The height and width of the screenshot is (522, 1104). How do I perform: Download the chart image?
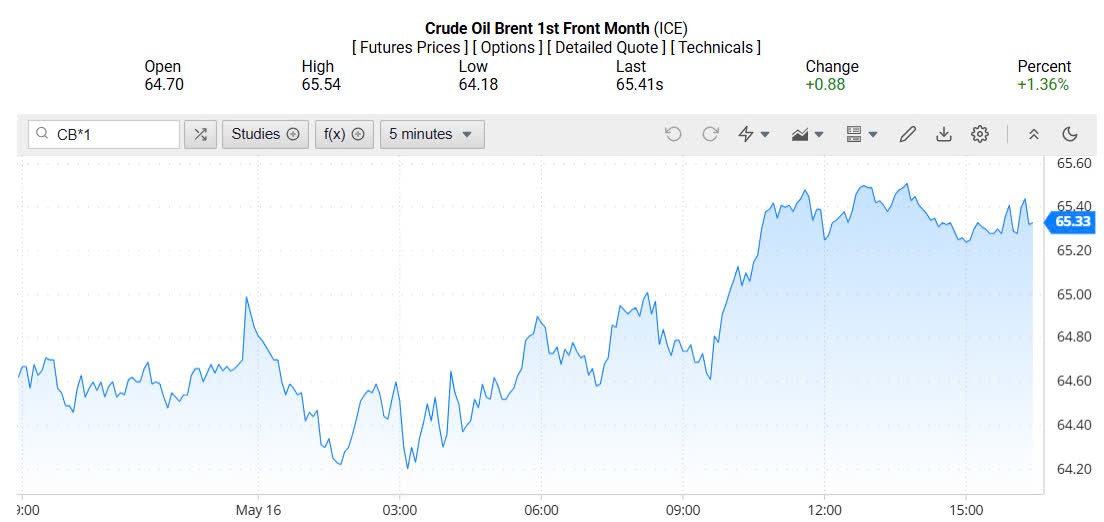point(943,134)
